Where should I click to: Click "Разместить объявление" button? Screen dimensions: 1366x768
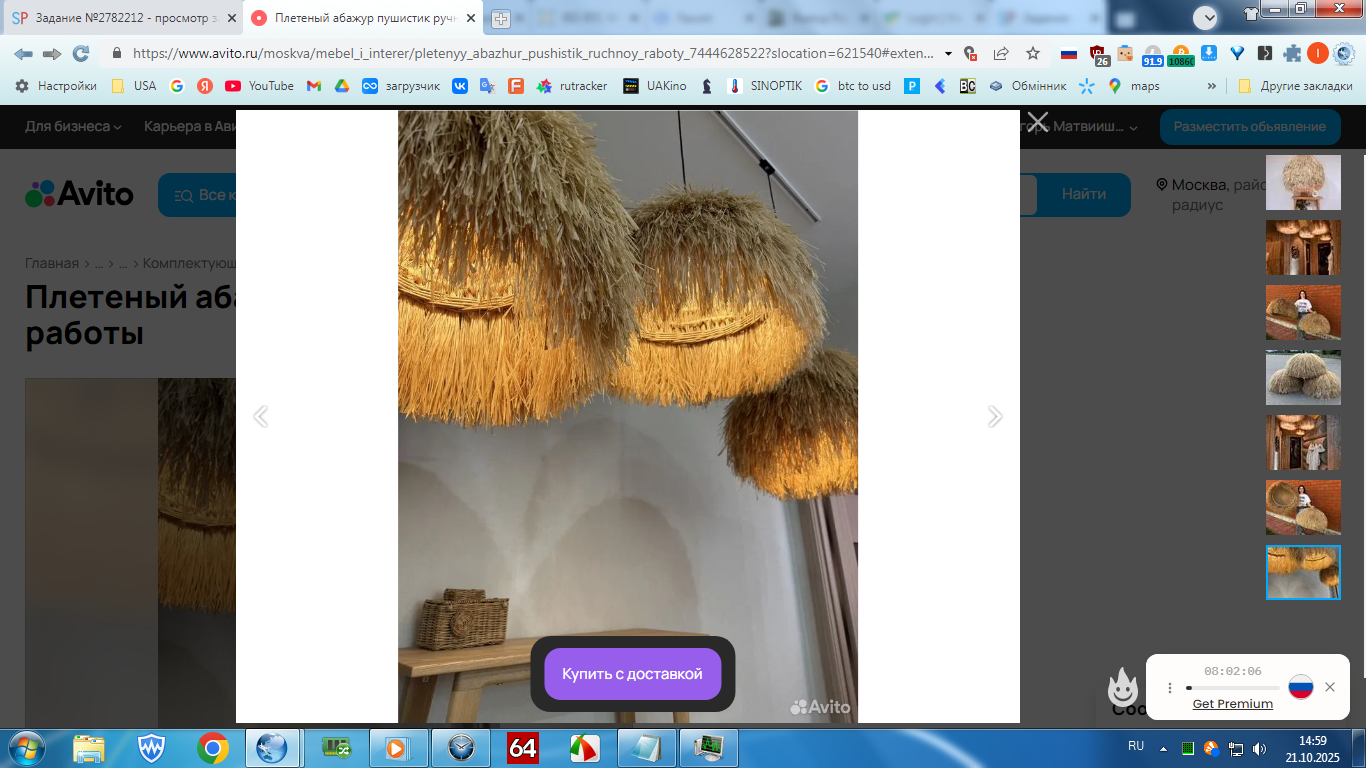(x=1249, y=127)
